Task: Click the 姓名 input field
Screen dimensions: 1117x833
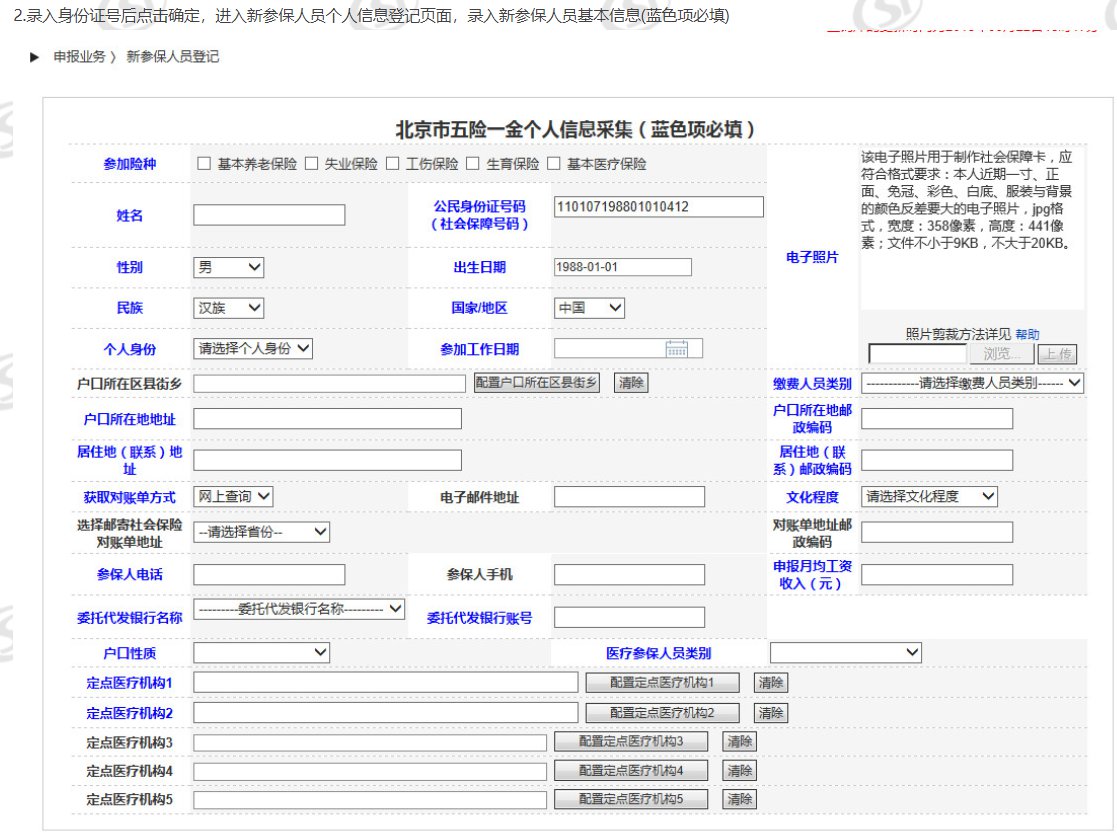Action: tap(269, 215)
